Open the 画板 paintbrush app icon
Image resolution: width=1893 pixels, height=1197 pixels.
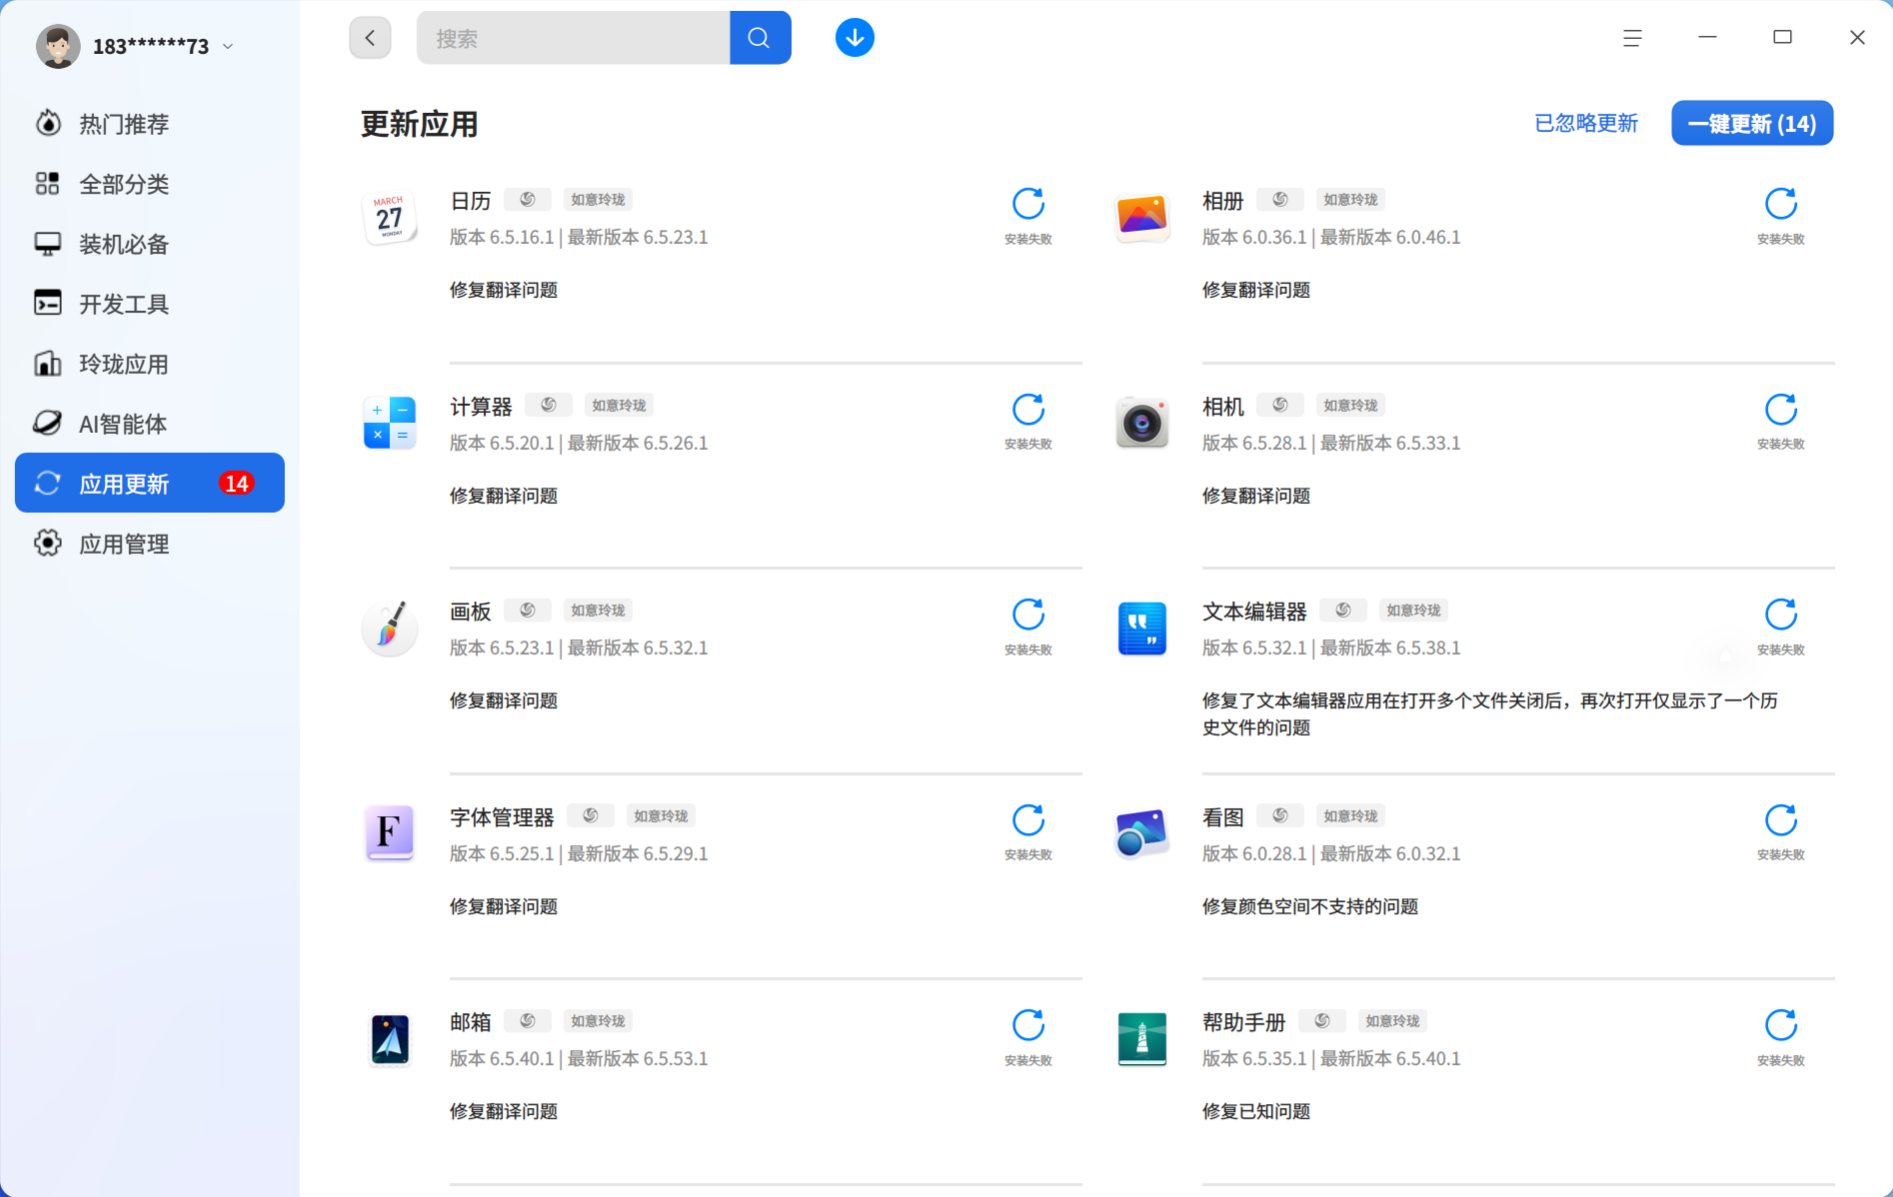[x=389, y=628]
